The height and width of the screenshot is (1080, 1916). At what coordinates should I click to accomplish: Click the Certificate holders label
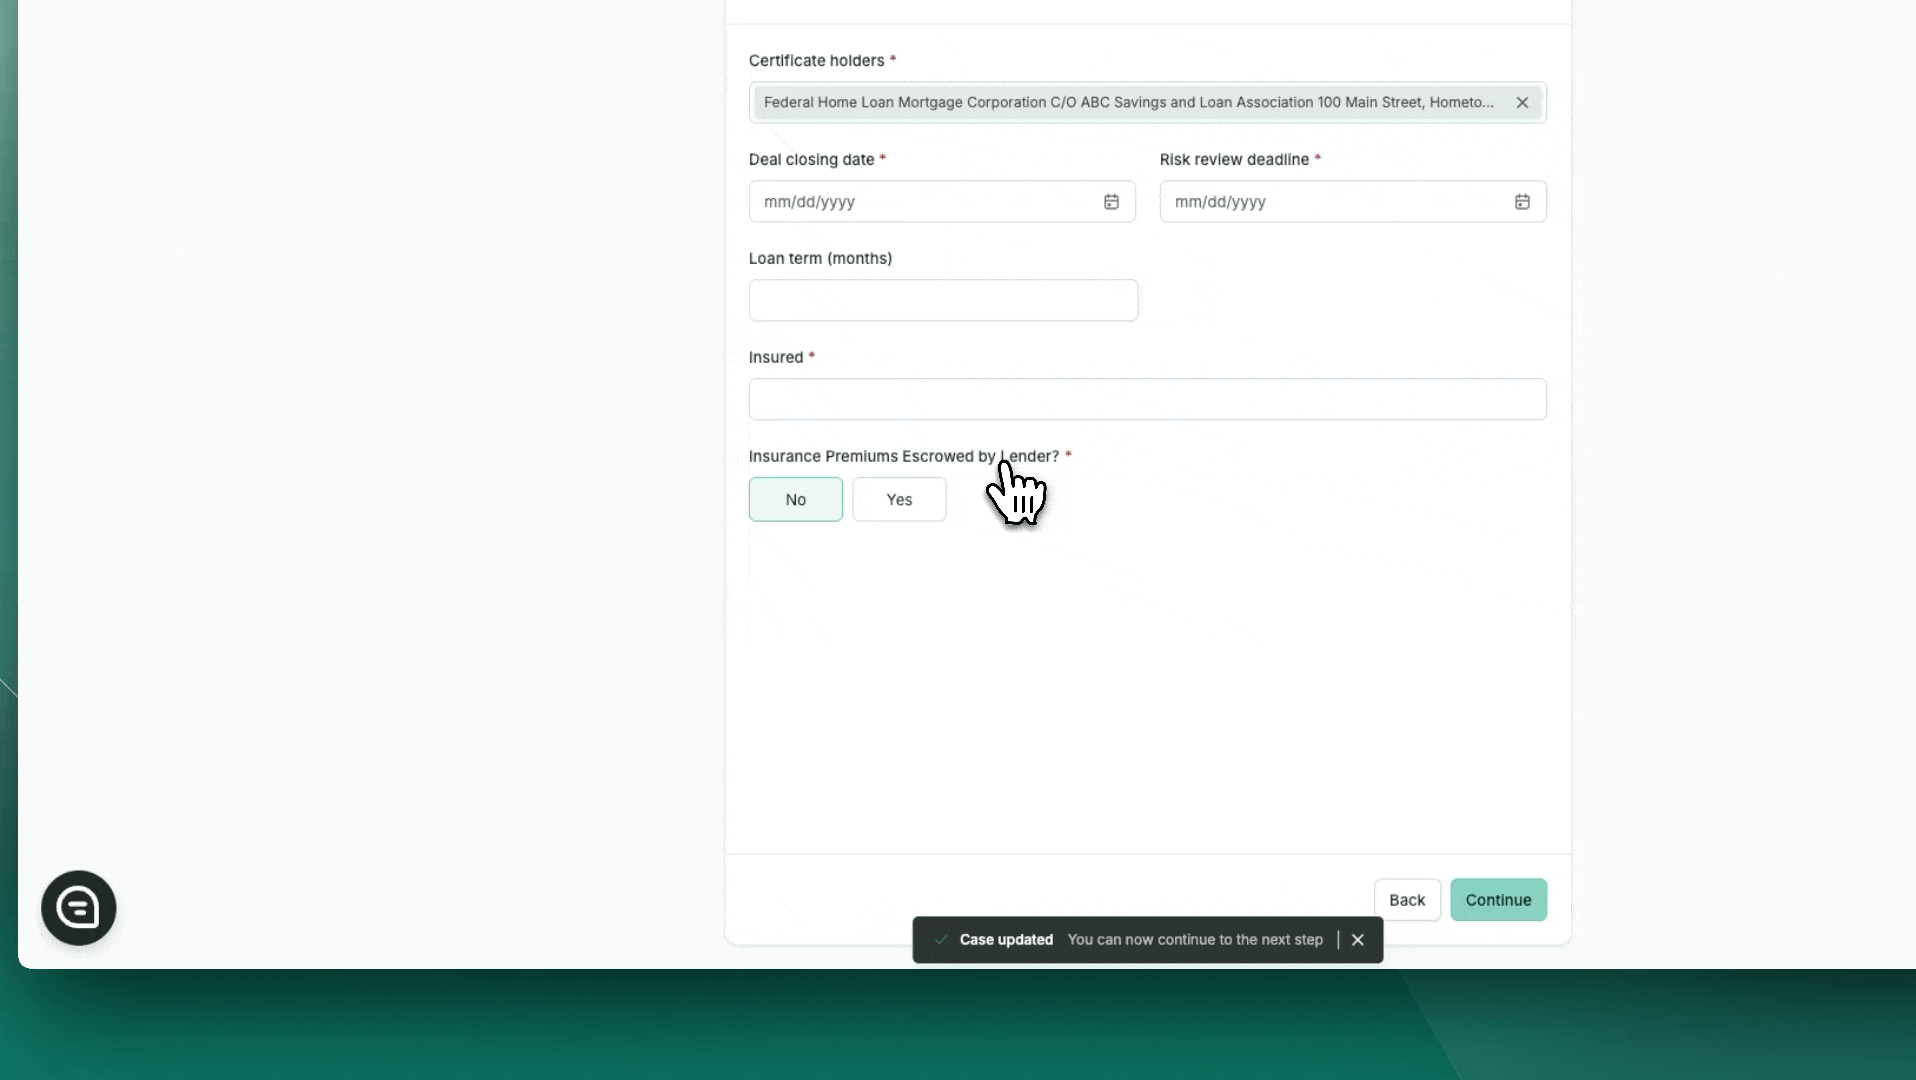tap(816, 61)
